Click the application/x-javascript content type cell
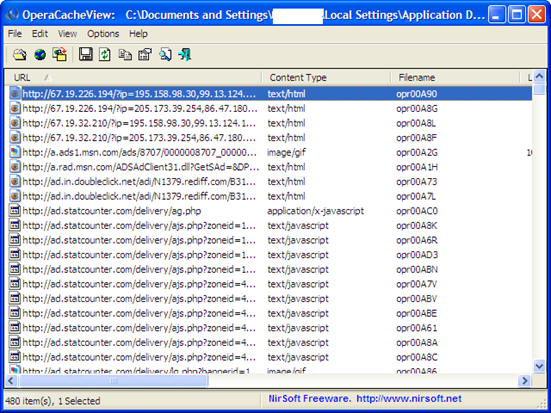 [x=316, y=211]
